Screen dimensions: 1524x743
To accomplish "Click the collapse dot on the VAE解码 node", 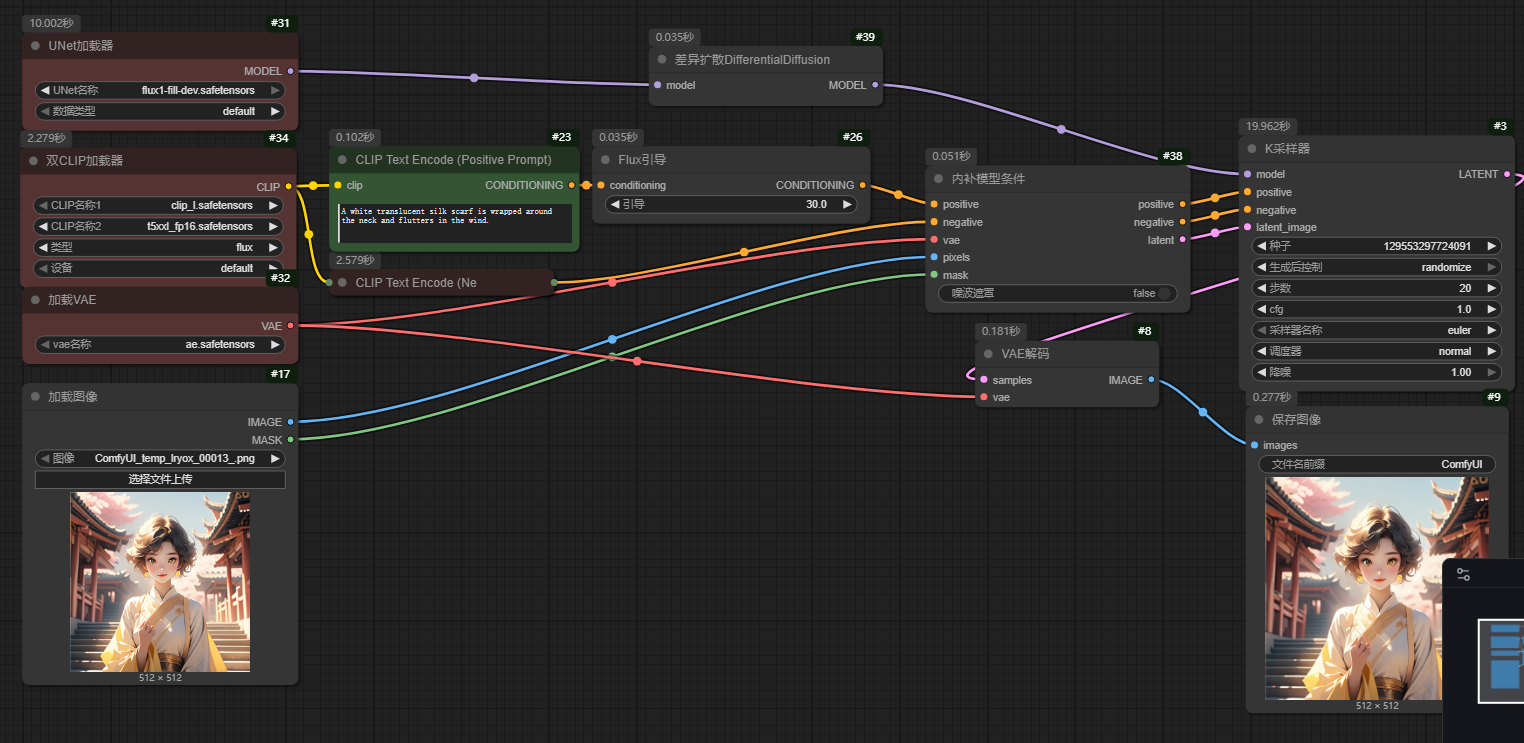I will coord(988,354).
